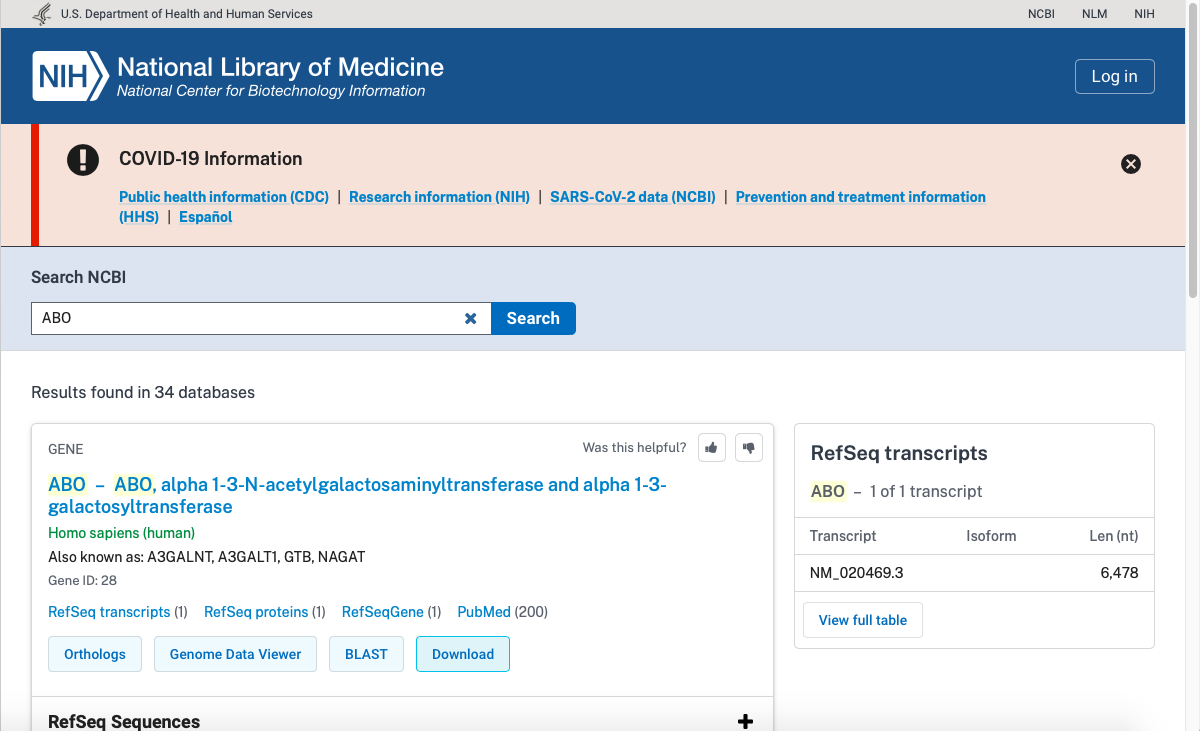Screen dimensions: 1200x731
Task: Click into the Search NCBI input field
Action: [246, 318]
